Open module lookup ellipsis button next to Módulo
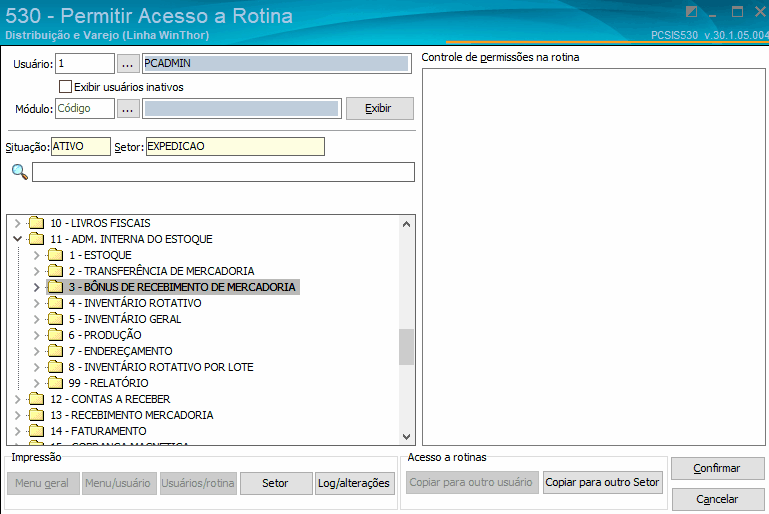Viewport: 769px width, 514px height. [x=128, y=108]
